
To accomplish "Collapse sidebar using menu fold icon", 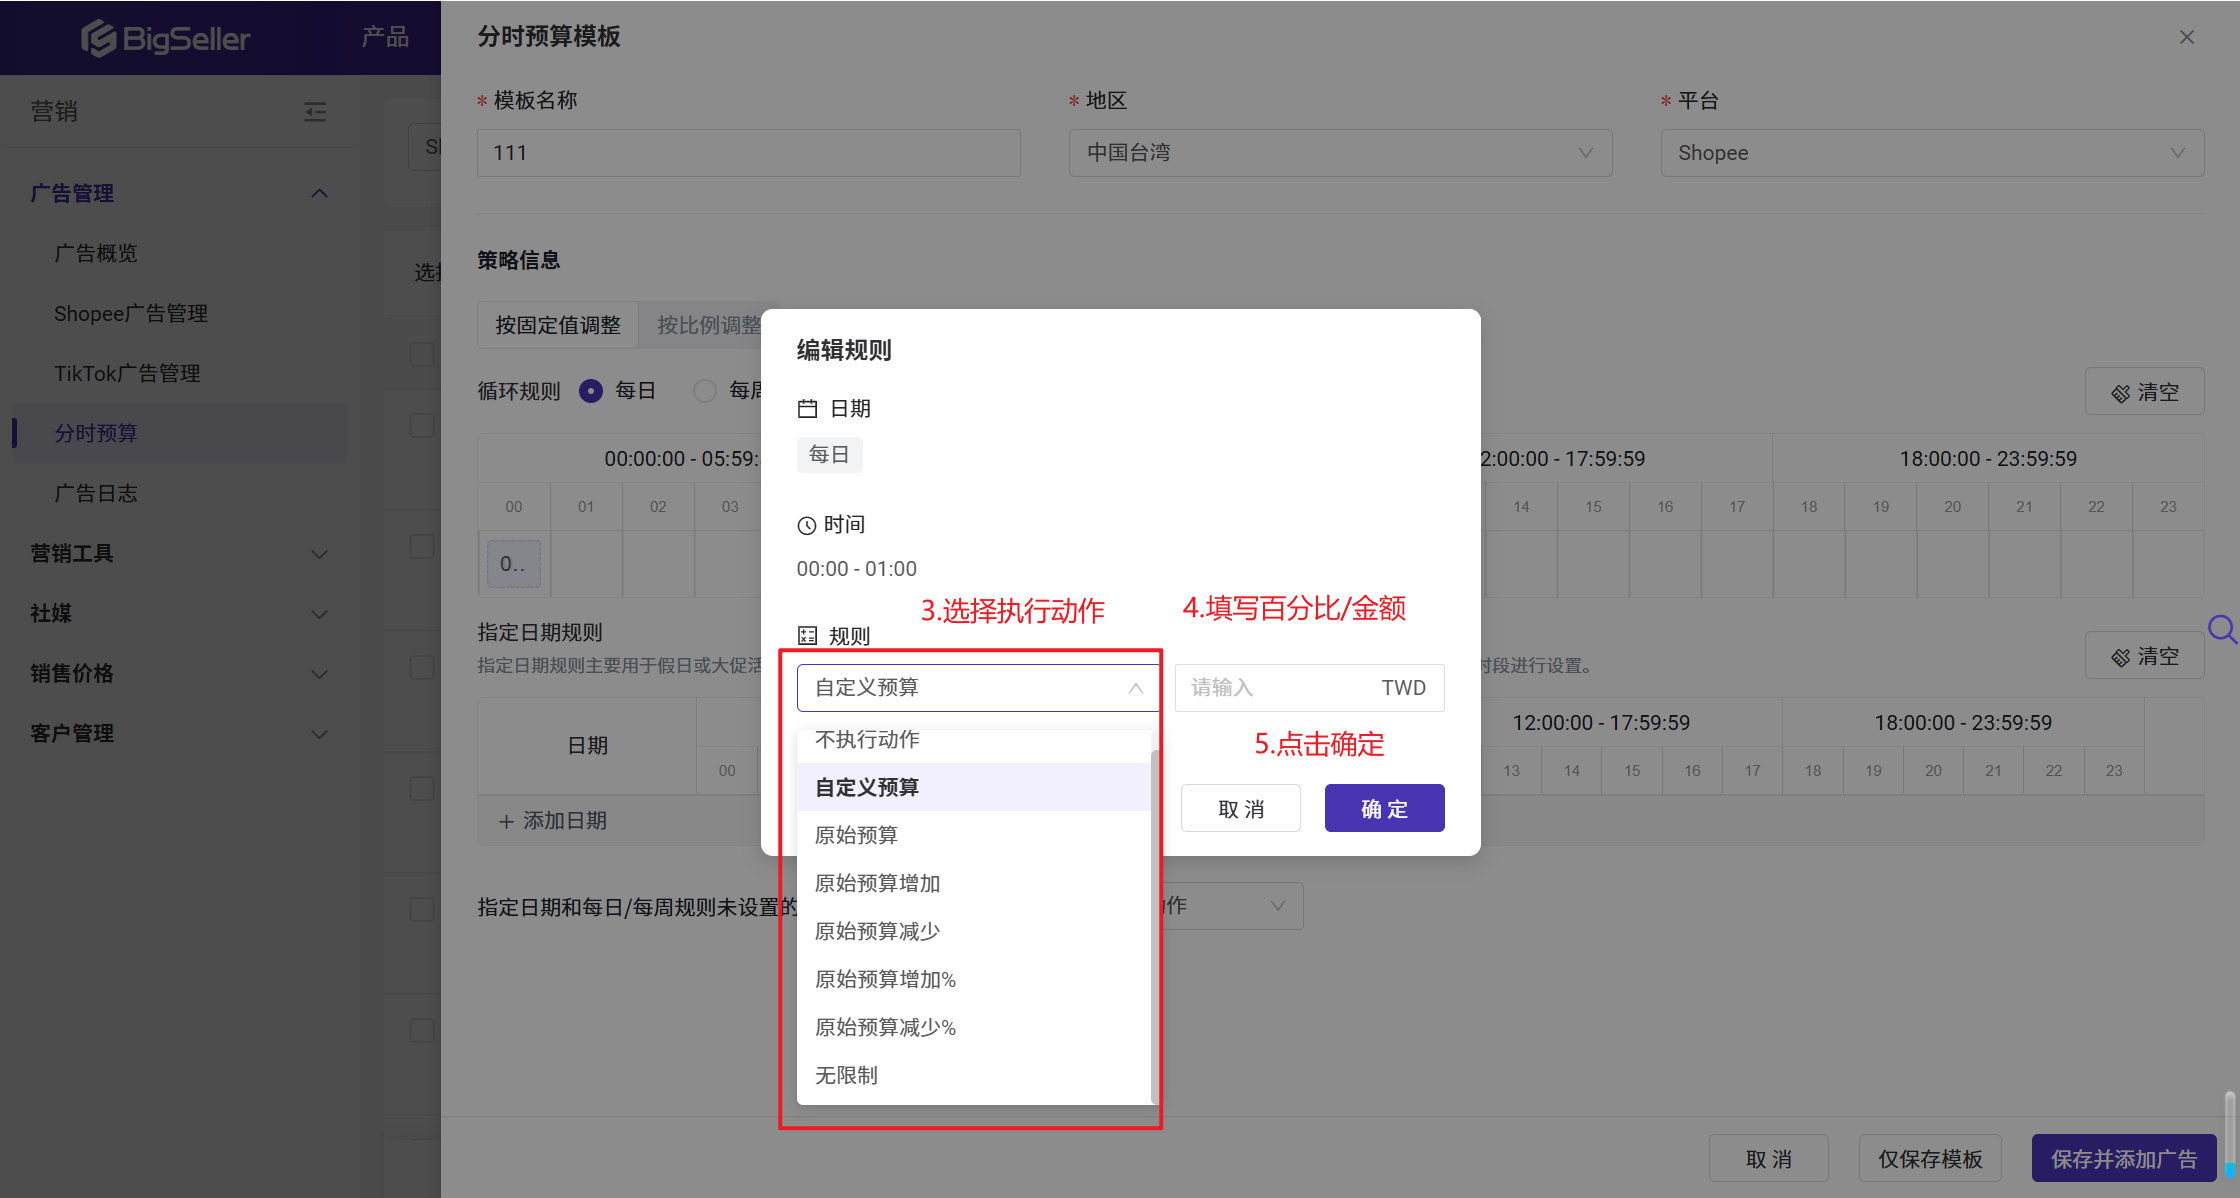I will (x=315, y=111).
